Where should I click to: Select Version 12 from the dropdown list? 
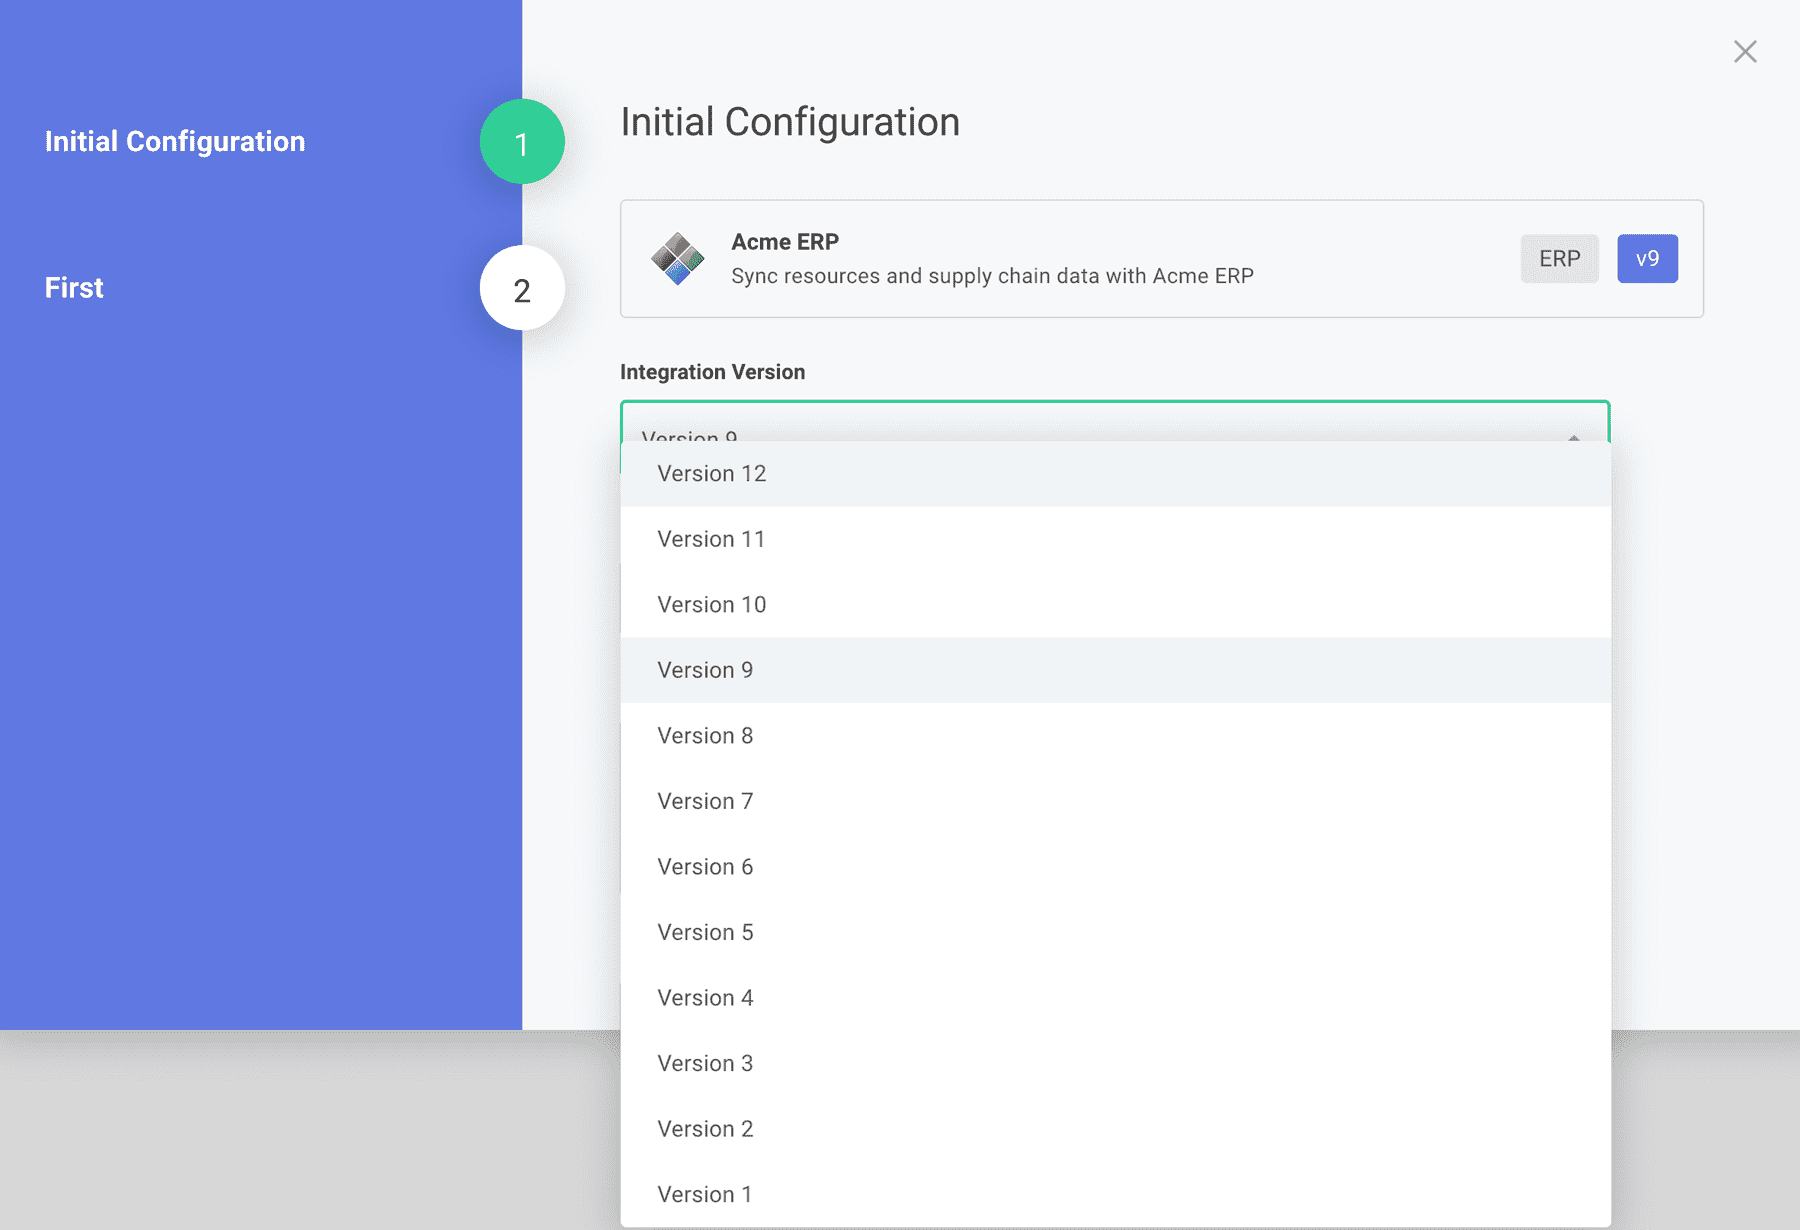1115,474
